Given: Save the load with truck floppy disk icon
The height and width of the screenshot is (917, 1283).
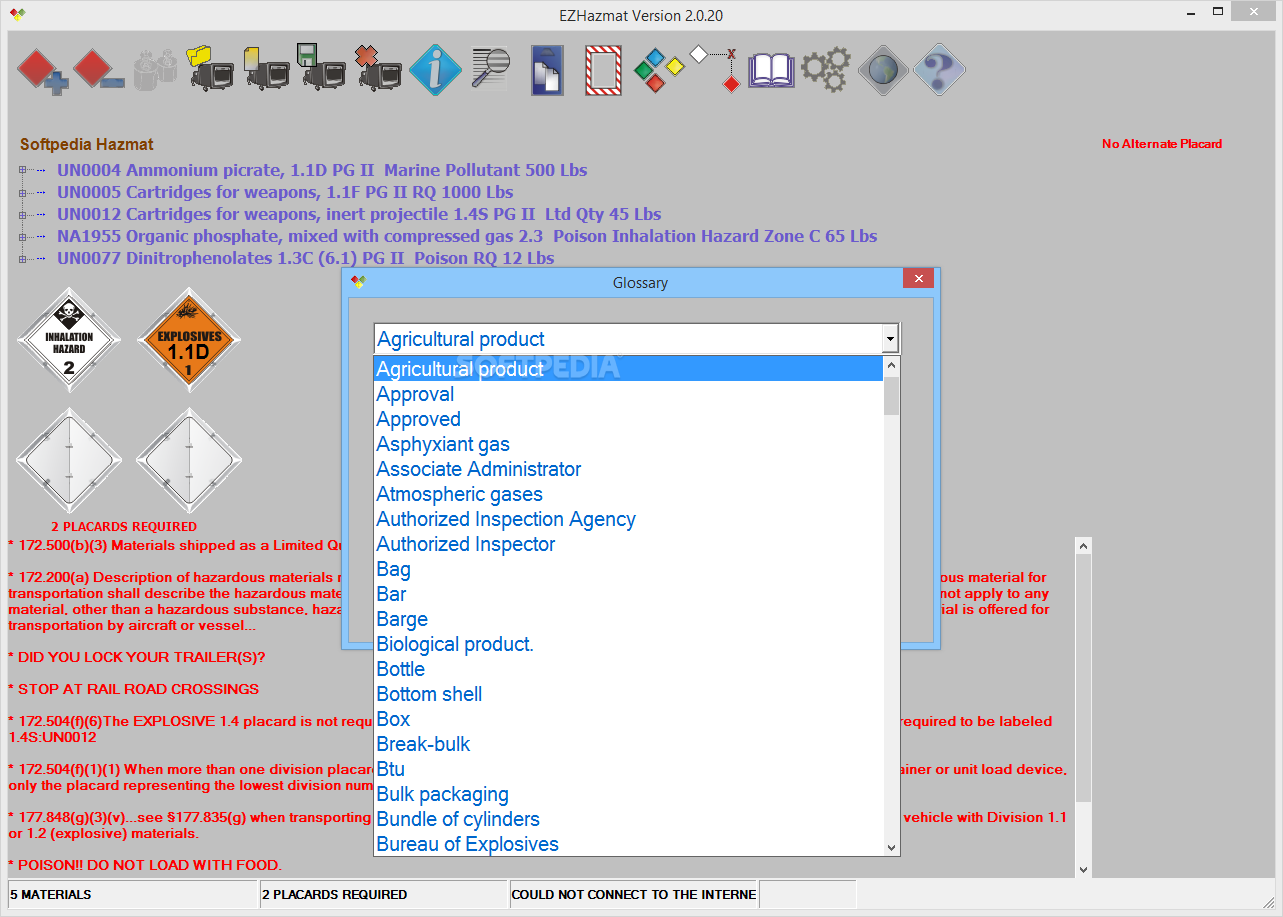Looking at the screenshot, I should click(x=321, y=69).
